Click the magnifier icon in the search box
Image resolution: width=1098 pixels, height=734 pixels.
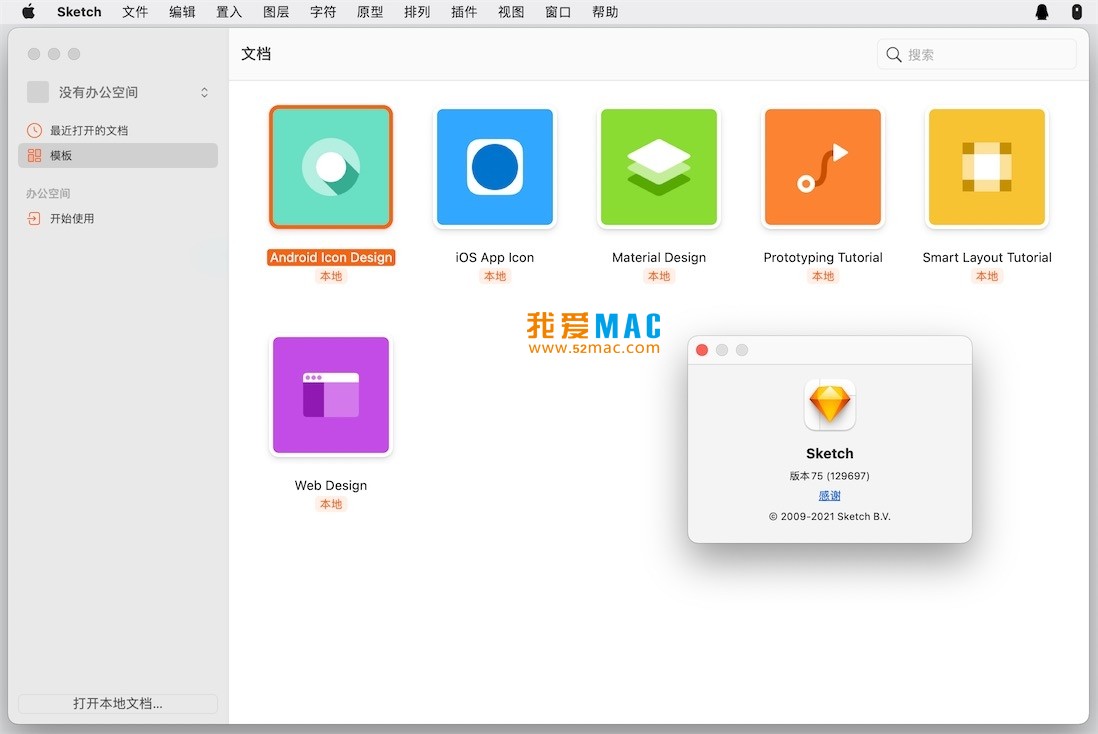pyautogui.click(x=893, y=54)
